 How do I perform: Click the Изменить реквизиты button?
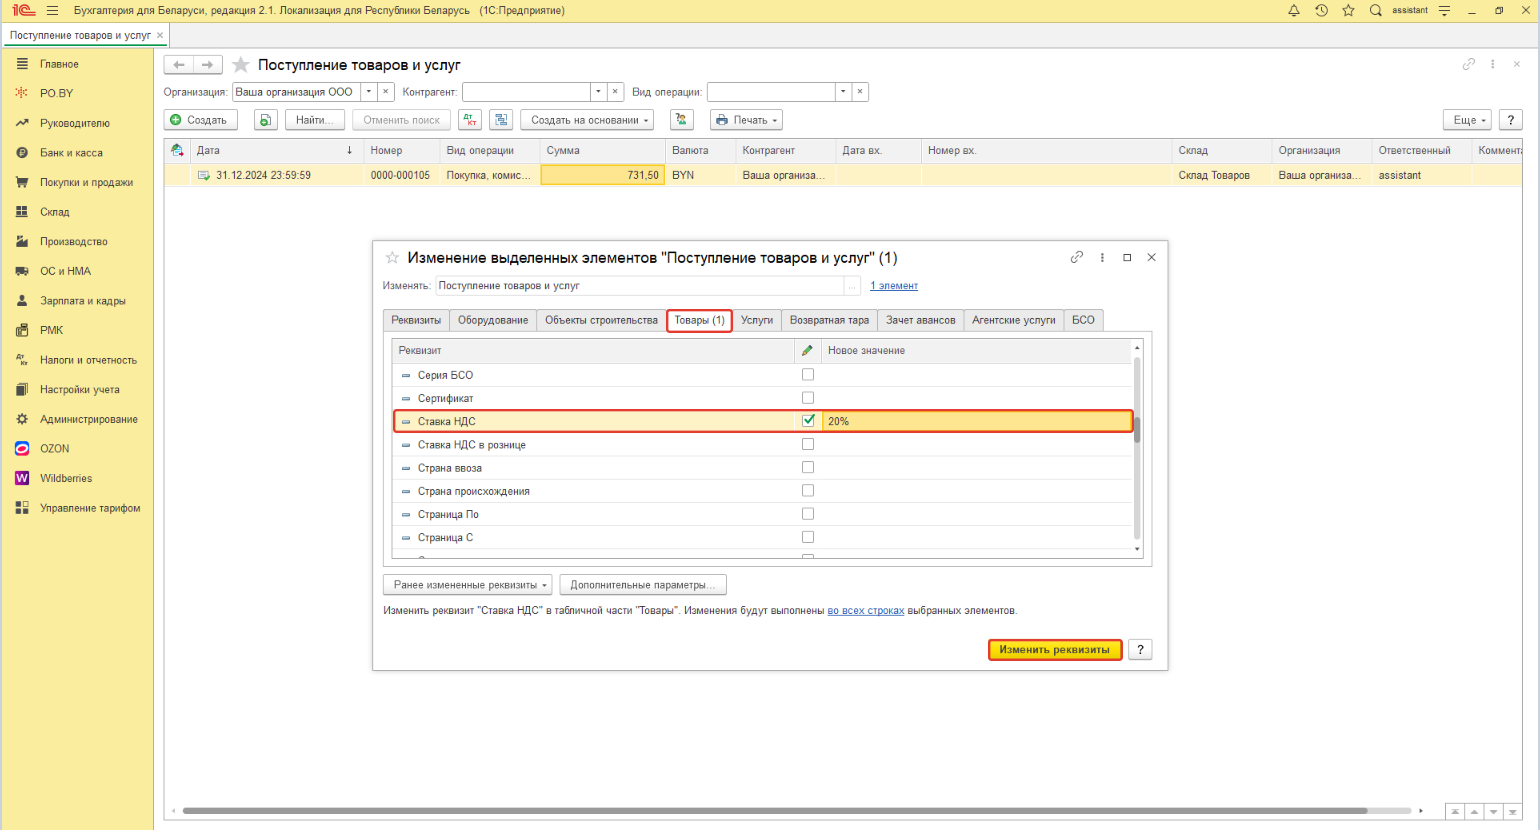pyautogui.click(x=1054, y=650)
